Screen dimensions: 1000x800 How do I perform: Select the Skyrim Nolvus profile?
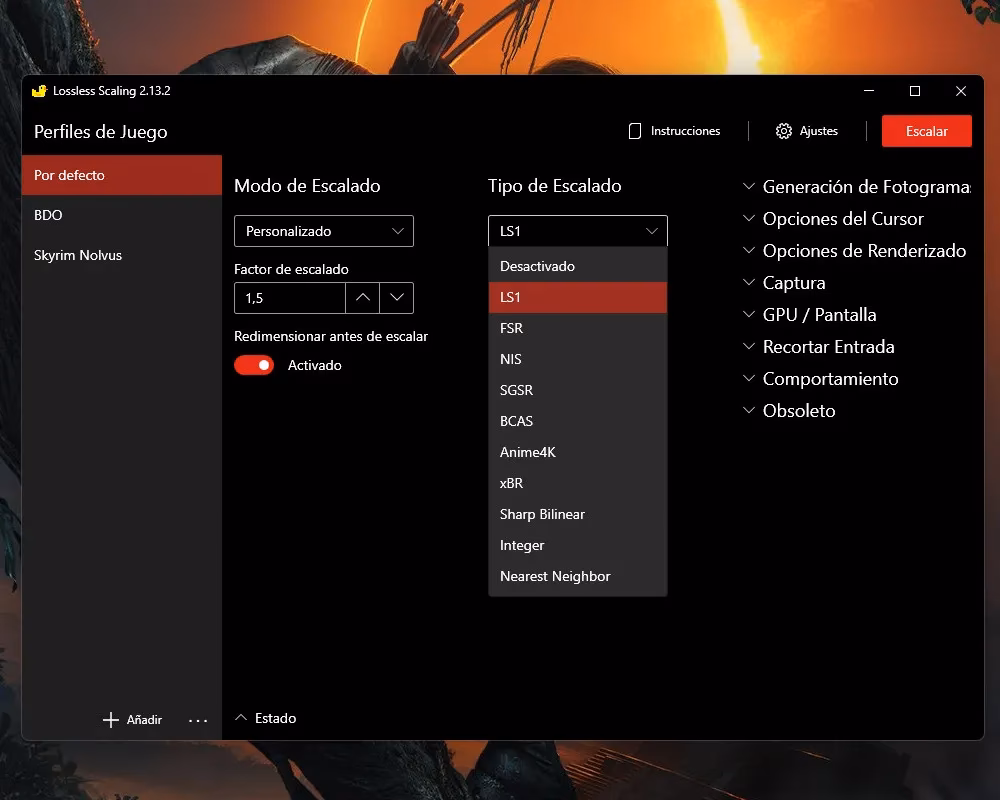122,255
